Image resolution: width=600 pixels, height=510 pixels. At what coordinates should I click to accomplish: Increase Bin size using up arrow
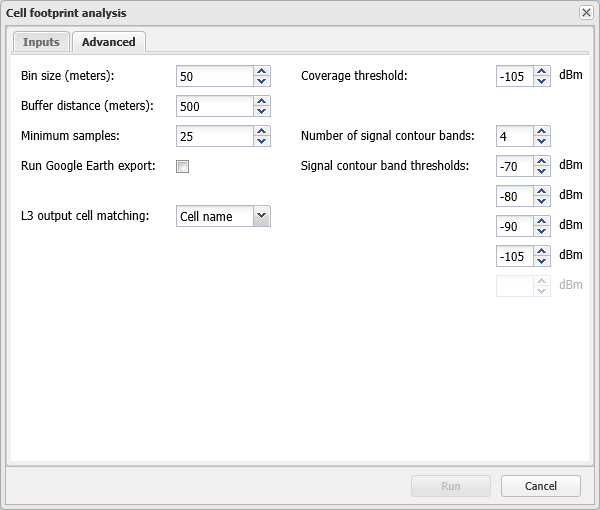click(262, 71)
